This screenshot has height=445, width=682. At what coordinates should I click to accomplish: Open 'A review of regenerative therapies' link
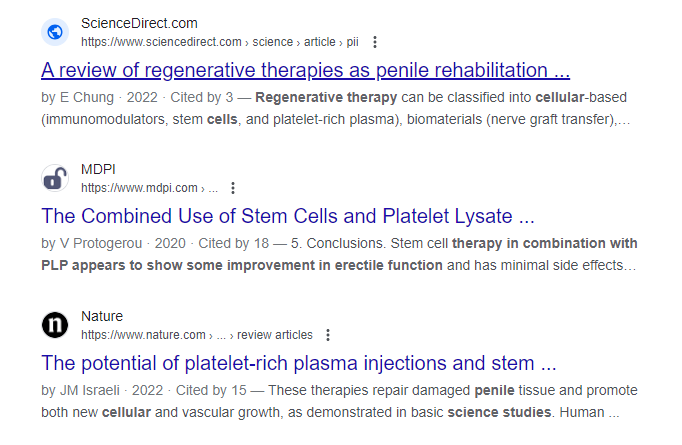click(x=305, y=70)
